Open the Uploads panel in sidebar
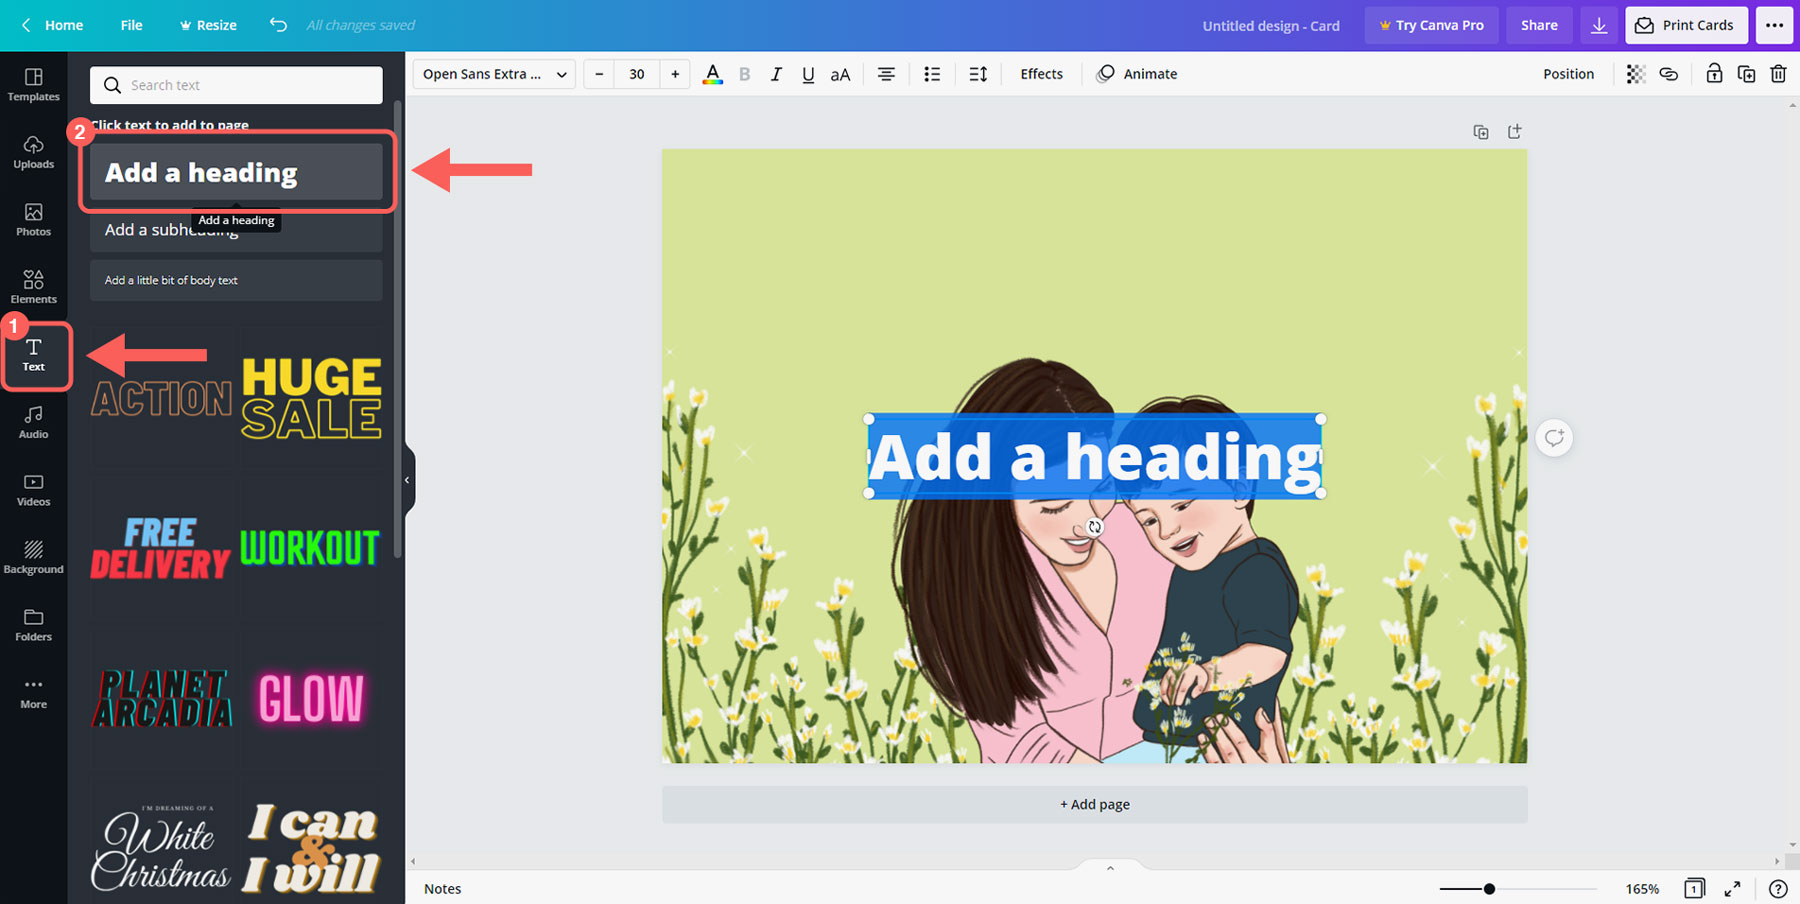This screenshot has width=1800, height=904. [33, 152]
